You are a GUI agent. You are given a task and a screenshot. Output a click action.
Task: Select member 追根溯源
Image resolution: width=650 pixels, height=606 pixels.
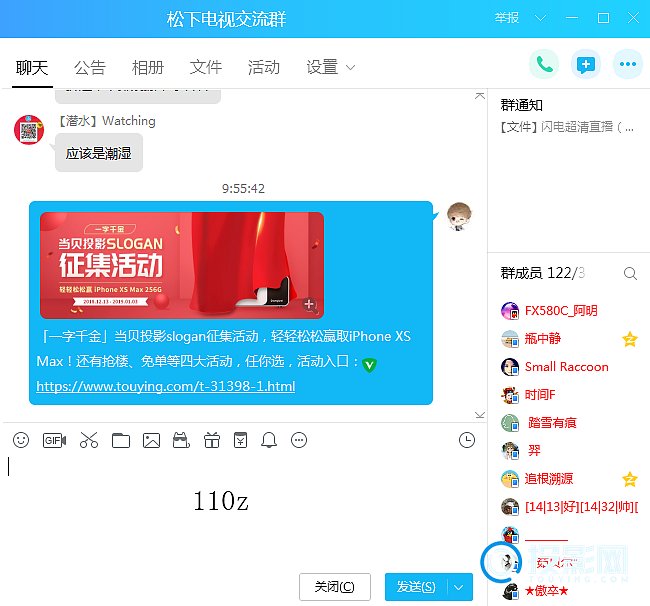[x=549, y=479]
